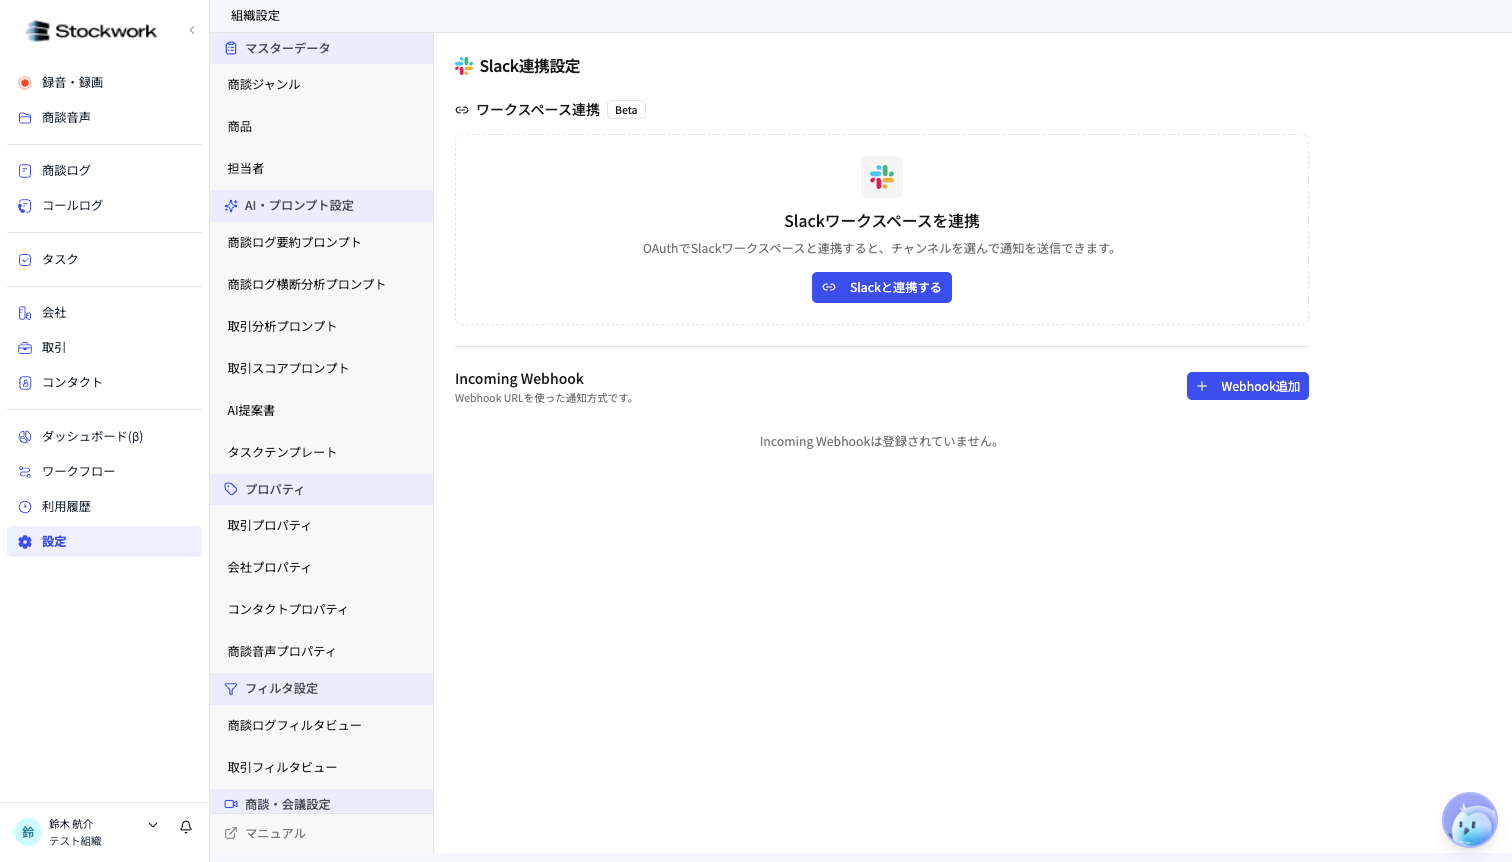Click the Incoming Webhook heading
The width and height of the screenshot is (1512, 862).
click(519, 379)
